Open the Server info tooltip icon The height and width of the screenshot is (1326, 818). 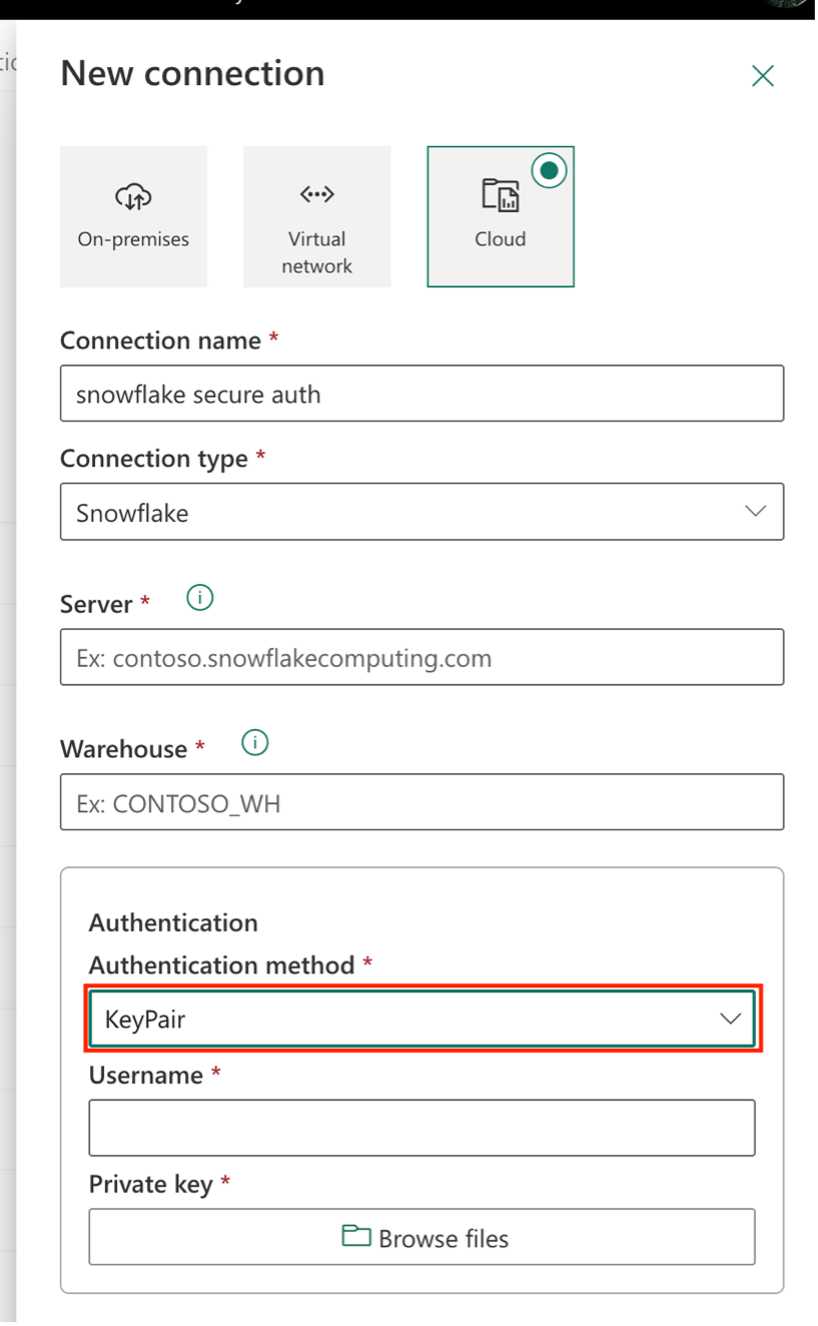coord(199,597)
